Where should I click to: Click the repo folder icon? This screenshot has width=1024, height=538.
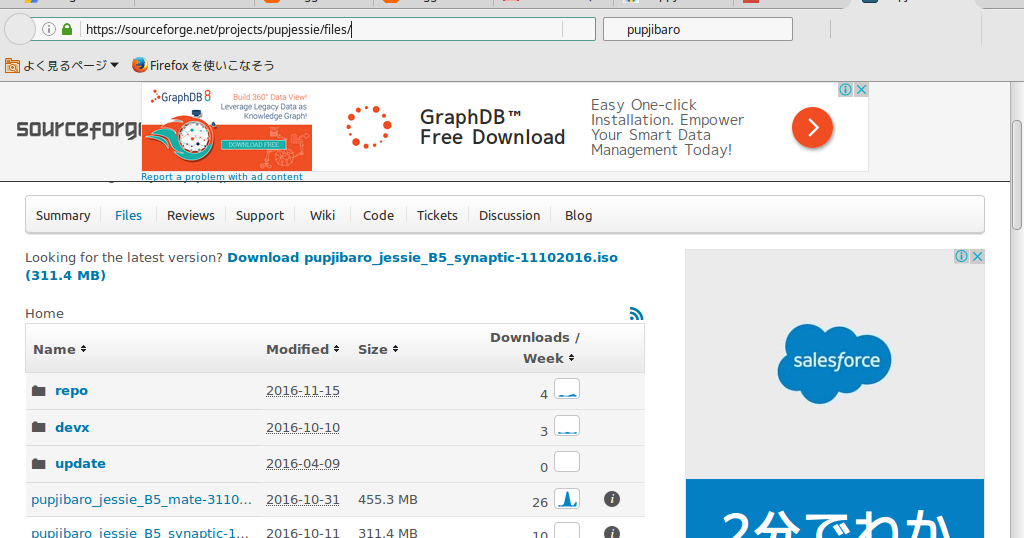(39, 390)
